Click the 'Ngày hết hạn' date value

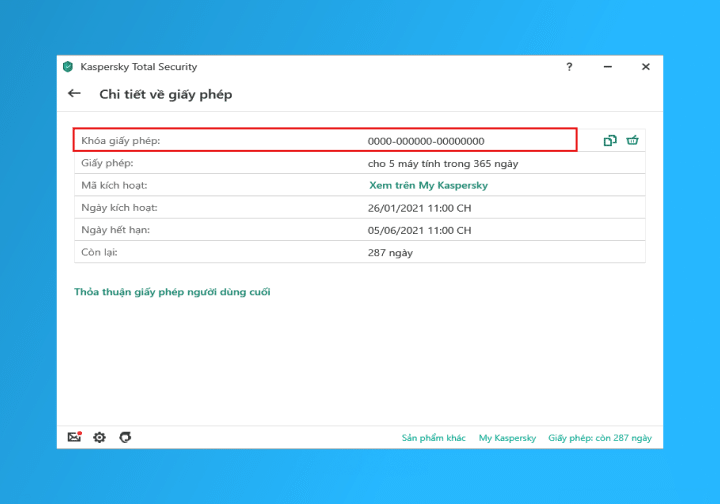pyautogui.click(x=419, y=230)
